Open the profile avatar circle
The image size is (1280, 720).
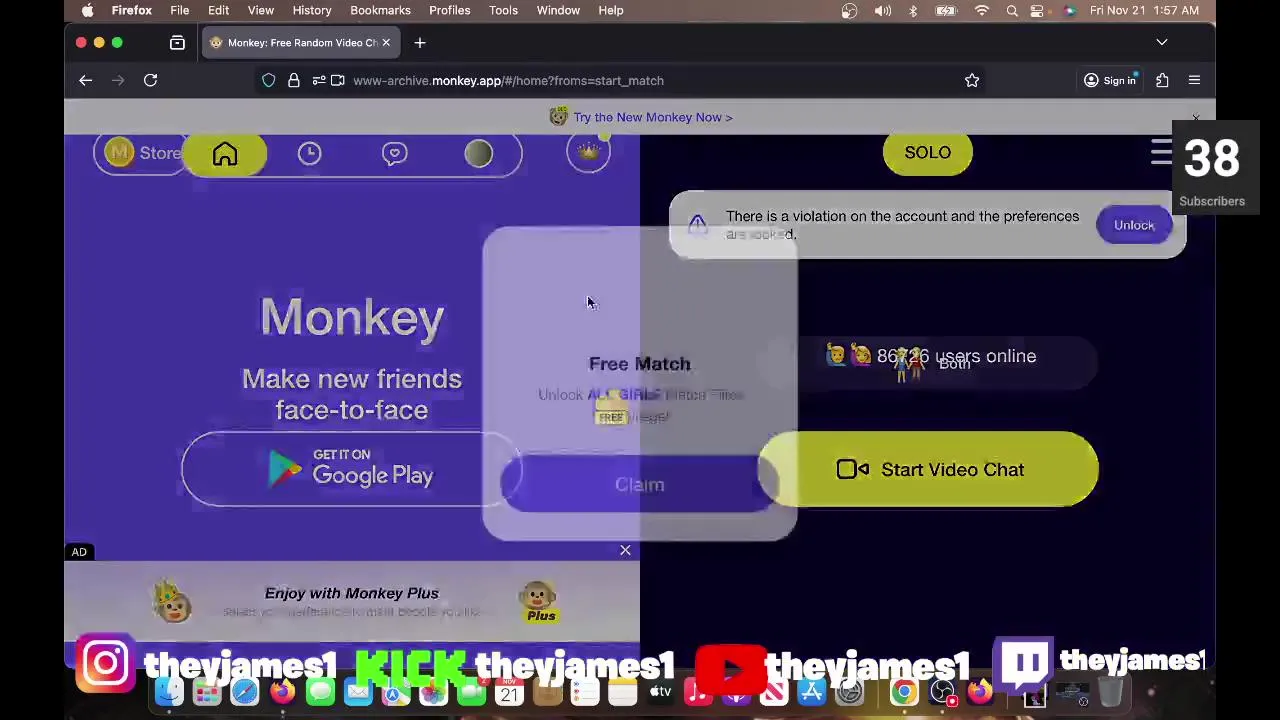[479, 153]
